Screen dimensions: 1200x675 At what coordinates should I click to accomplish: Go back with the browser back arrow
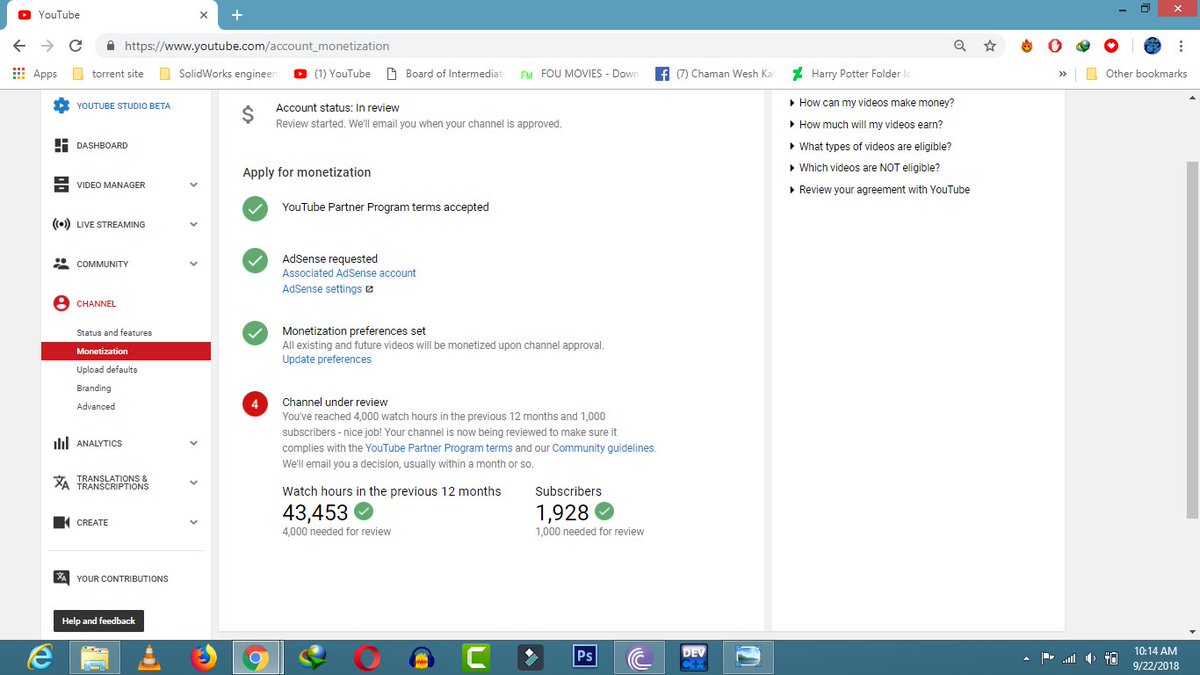19,46
